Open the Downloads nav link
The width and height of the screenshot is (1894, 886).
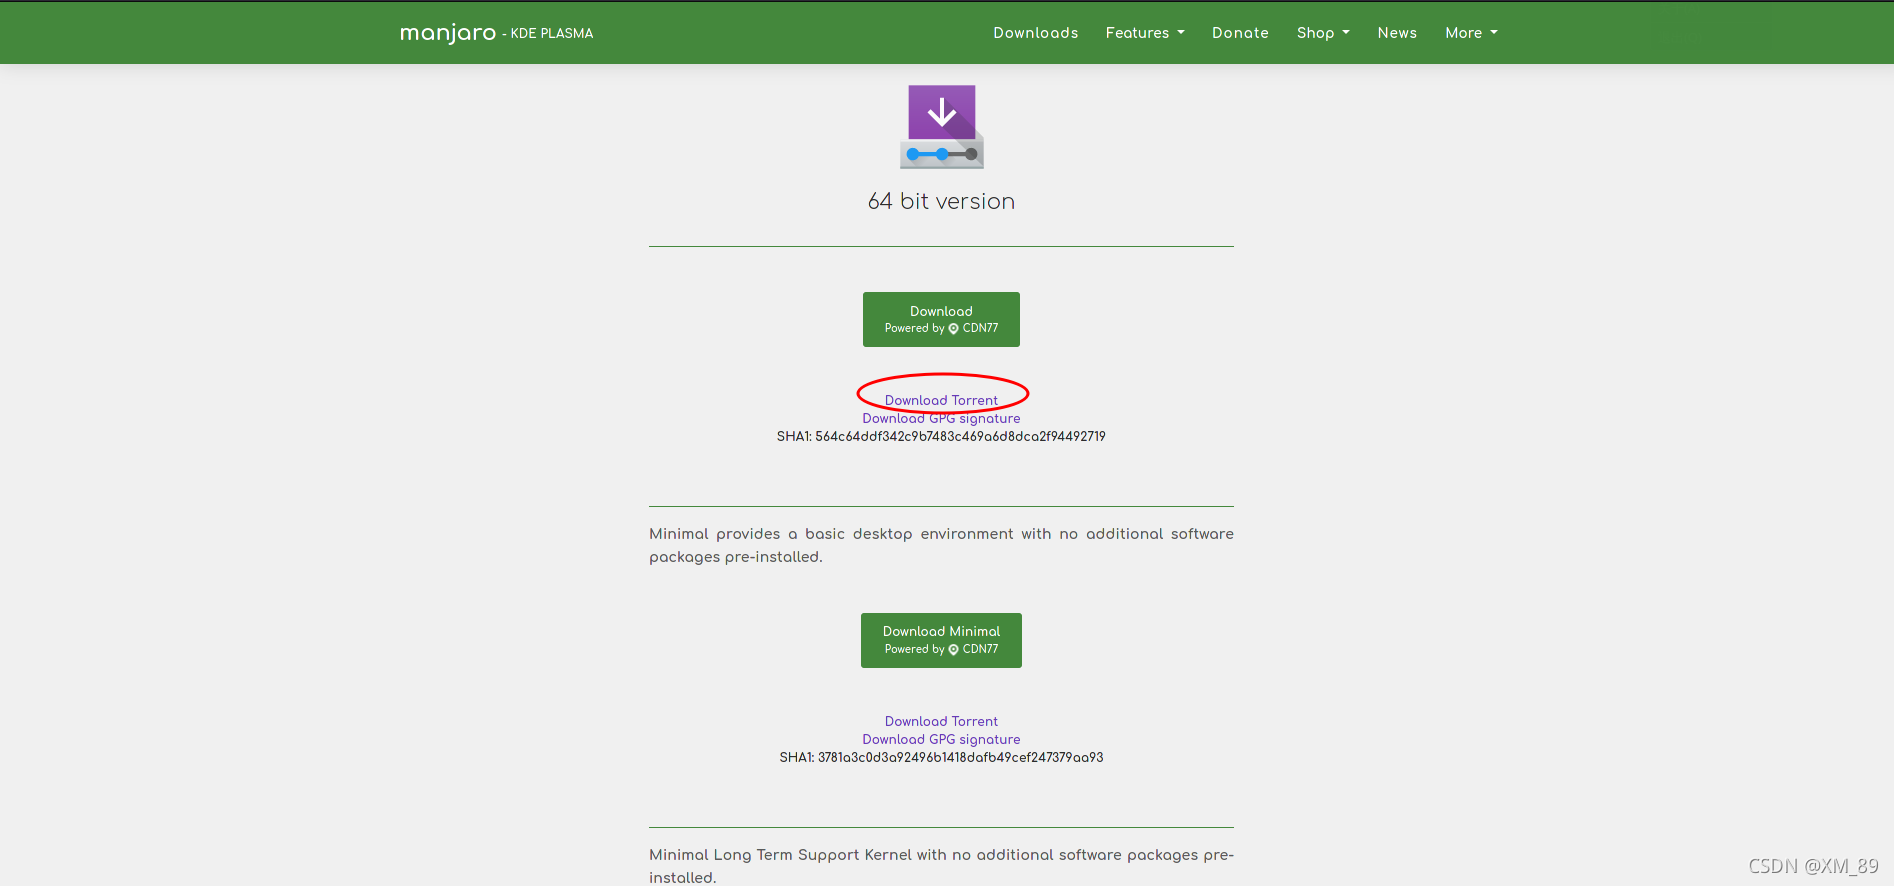[x=1035, y=33]
